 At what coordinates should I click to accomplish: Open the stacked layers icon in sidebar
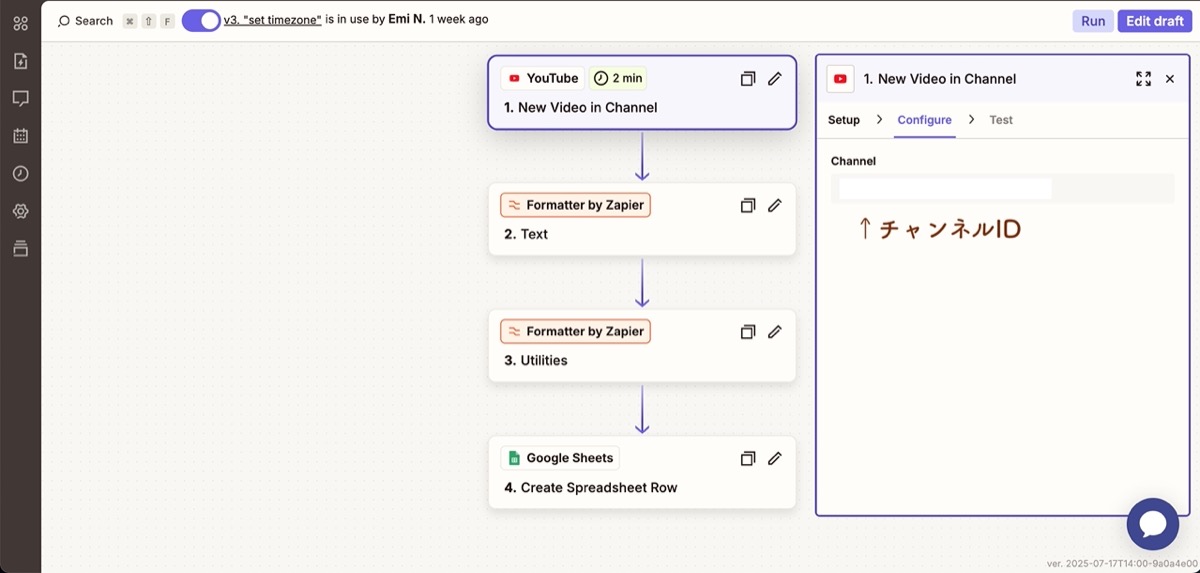tap(20, 248)
